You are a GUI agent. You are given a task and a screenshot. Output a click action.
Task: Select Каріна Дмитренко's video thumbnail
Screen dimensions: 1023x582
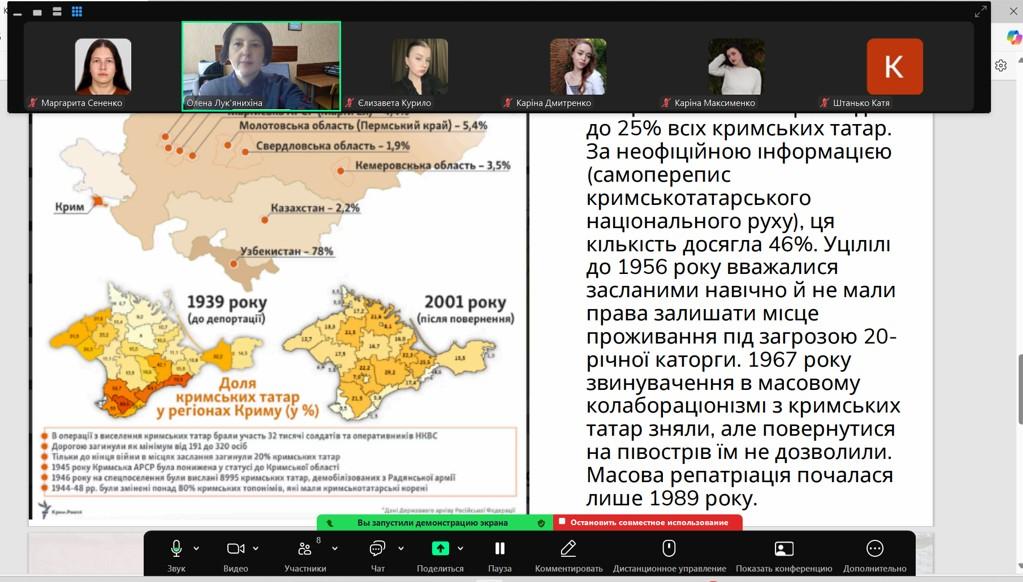coord(578,67)
